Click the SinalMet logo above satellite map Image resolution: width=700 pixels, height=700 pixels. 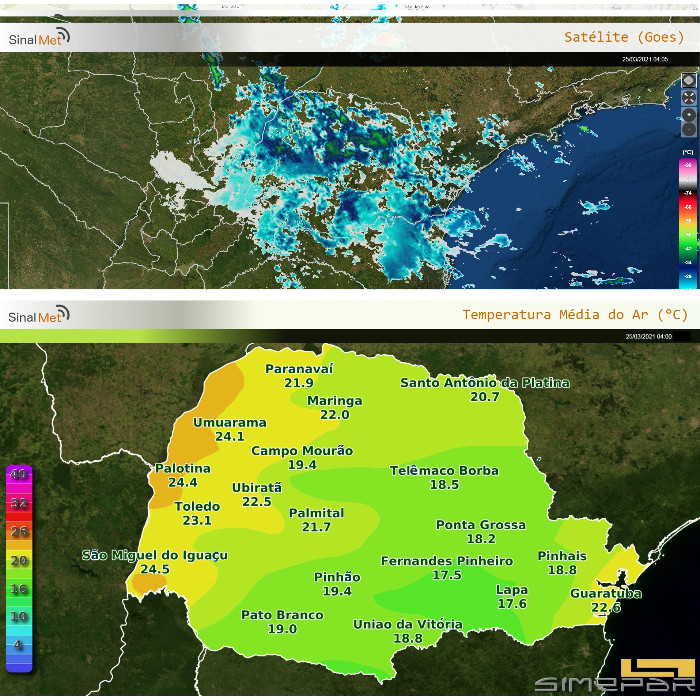point(39,39)
